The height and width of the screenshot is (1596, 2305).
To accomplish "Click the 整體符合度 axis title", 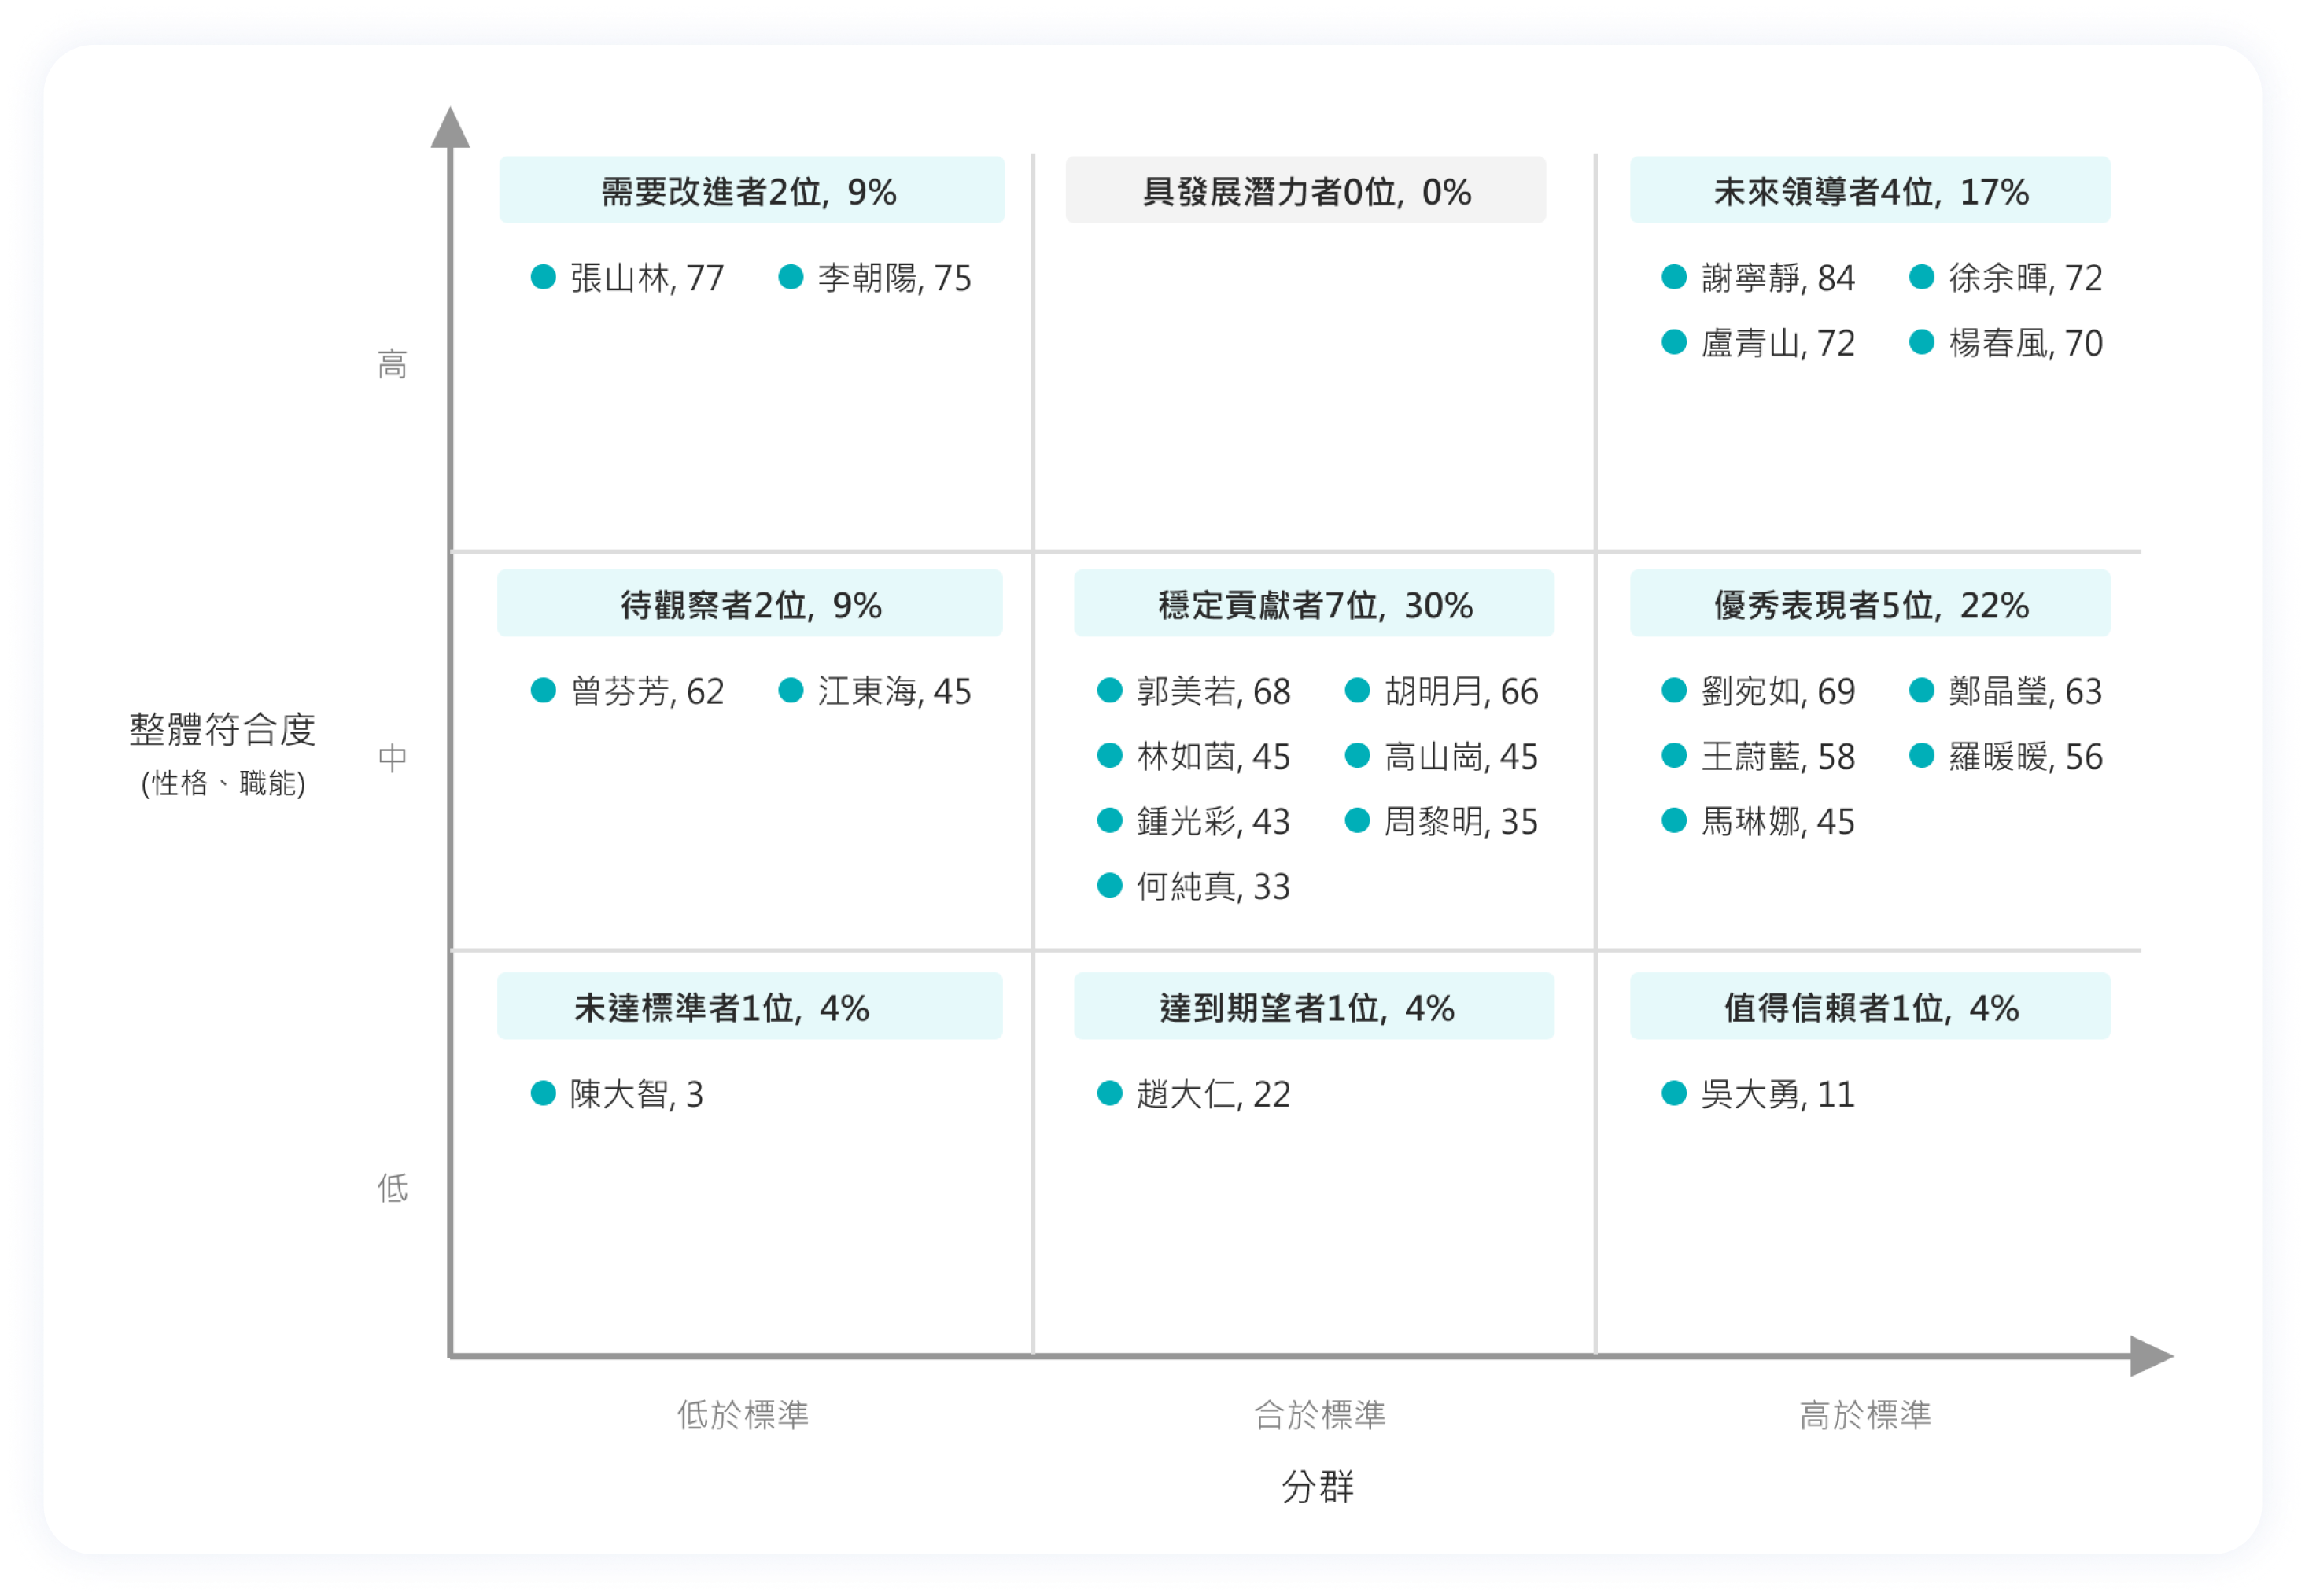I will (222, 729).
